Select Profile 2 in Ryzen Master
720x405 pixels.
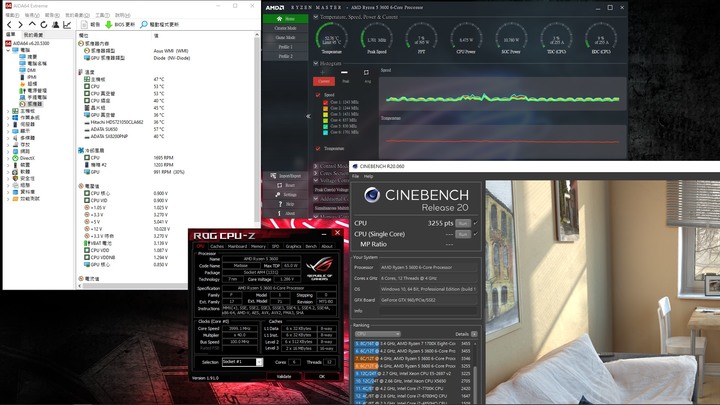point(285,56)
